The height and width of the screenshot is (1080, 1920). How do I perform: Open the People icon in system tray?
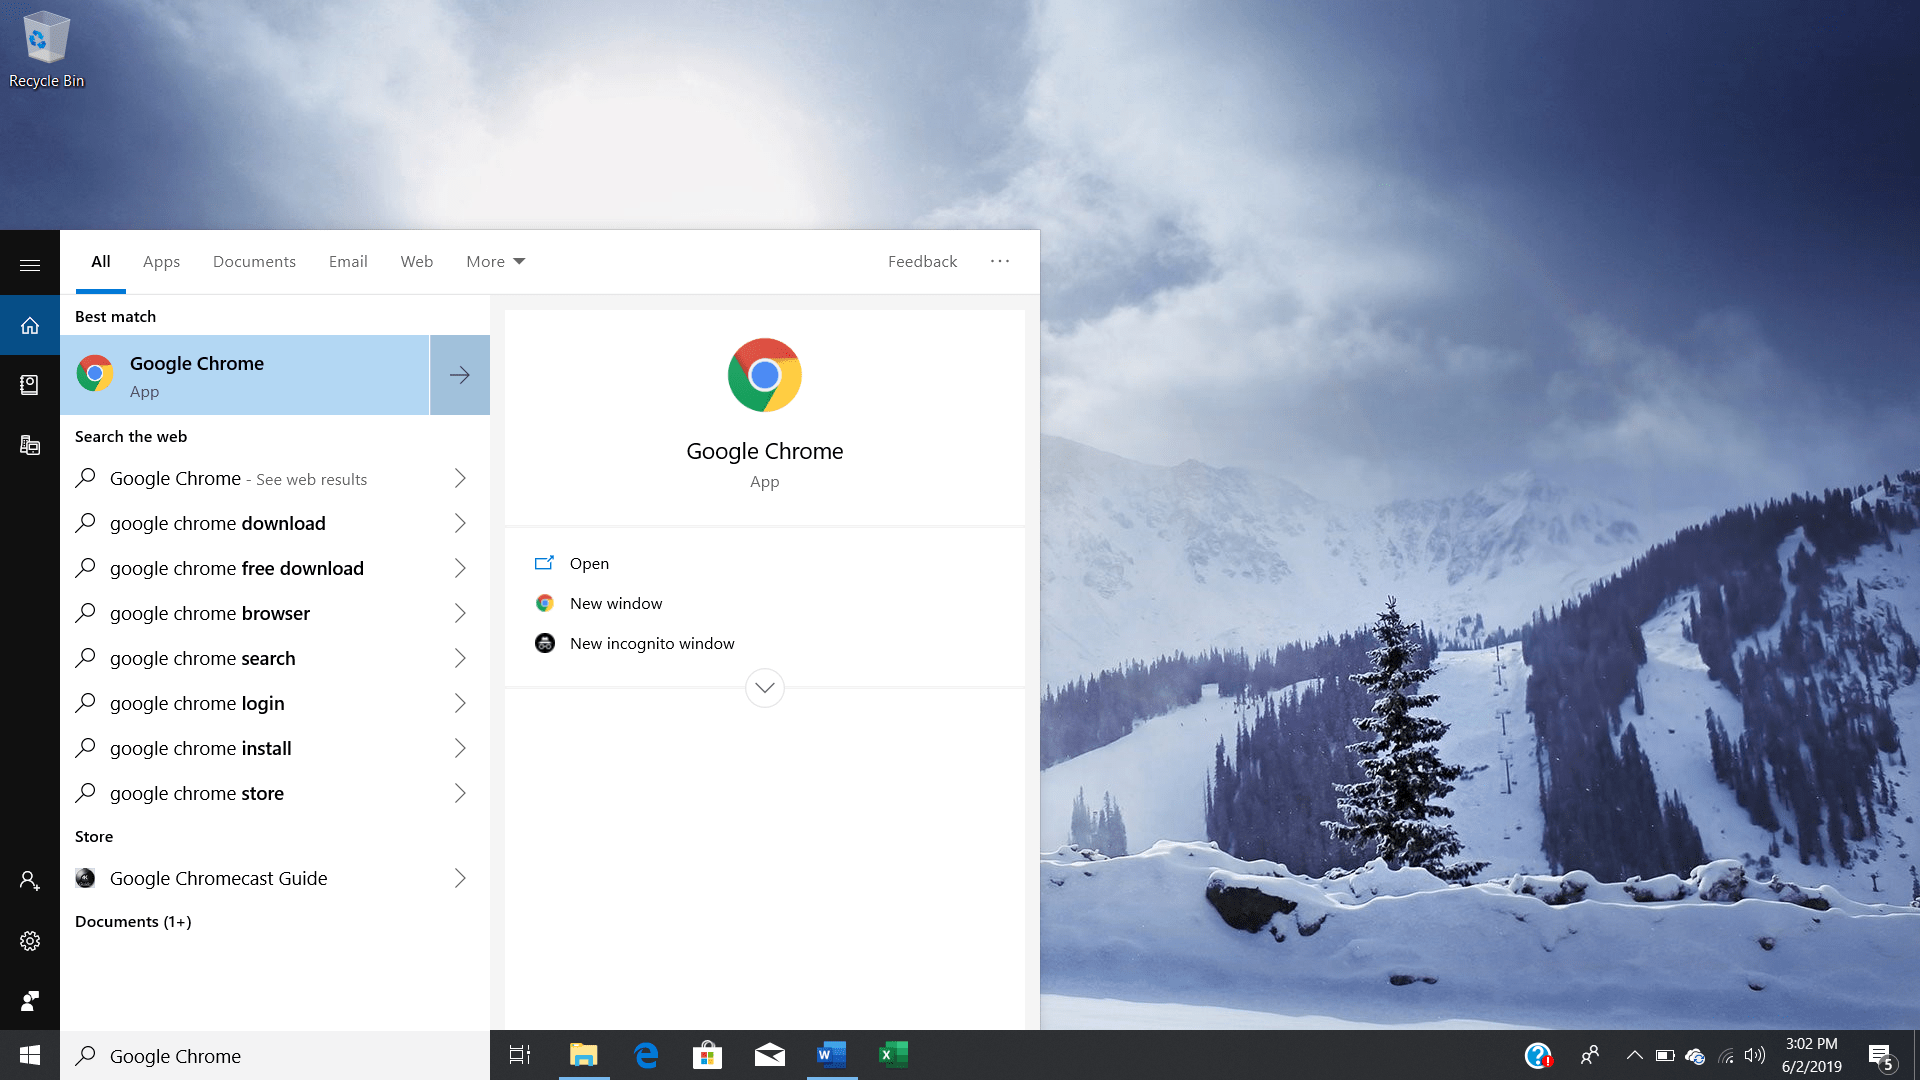(1590, 1055)
